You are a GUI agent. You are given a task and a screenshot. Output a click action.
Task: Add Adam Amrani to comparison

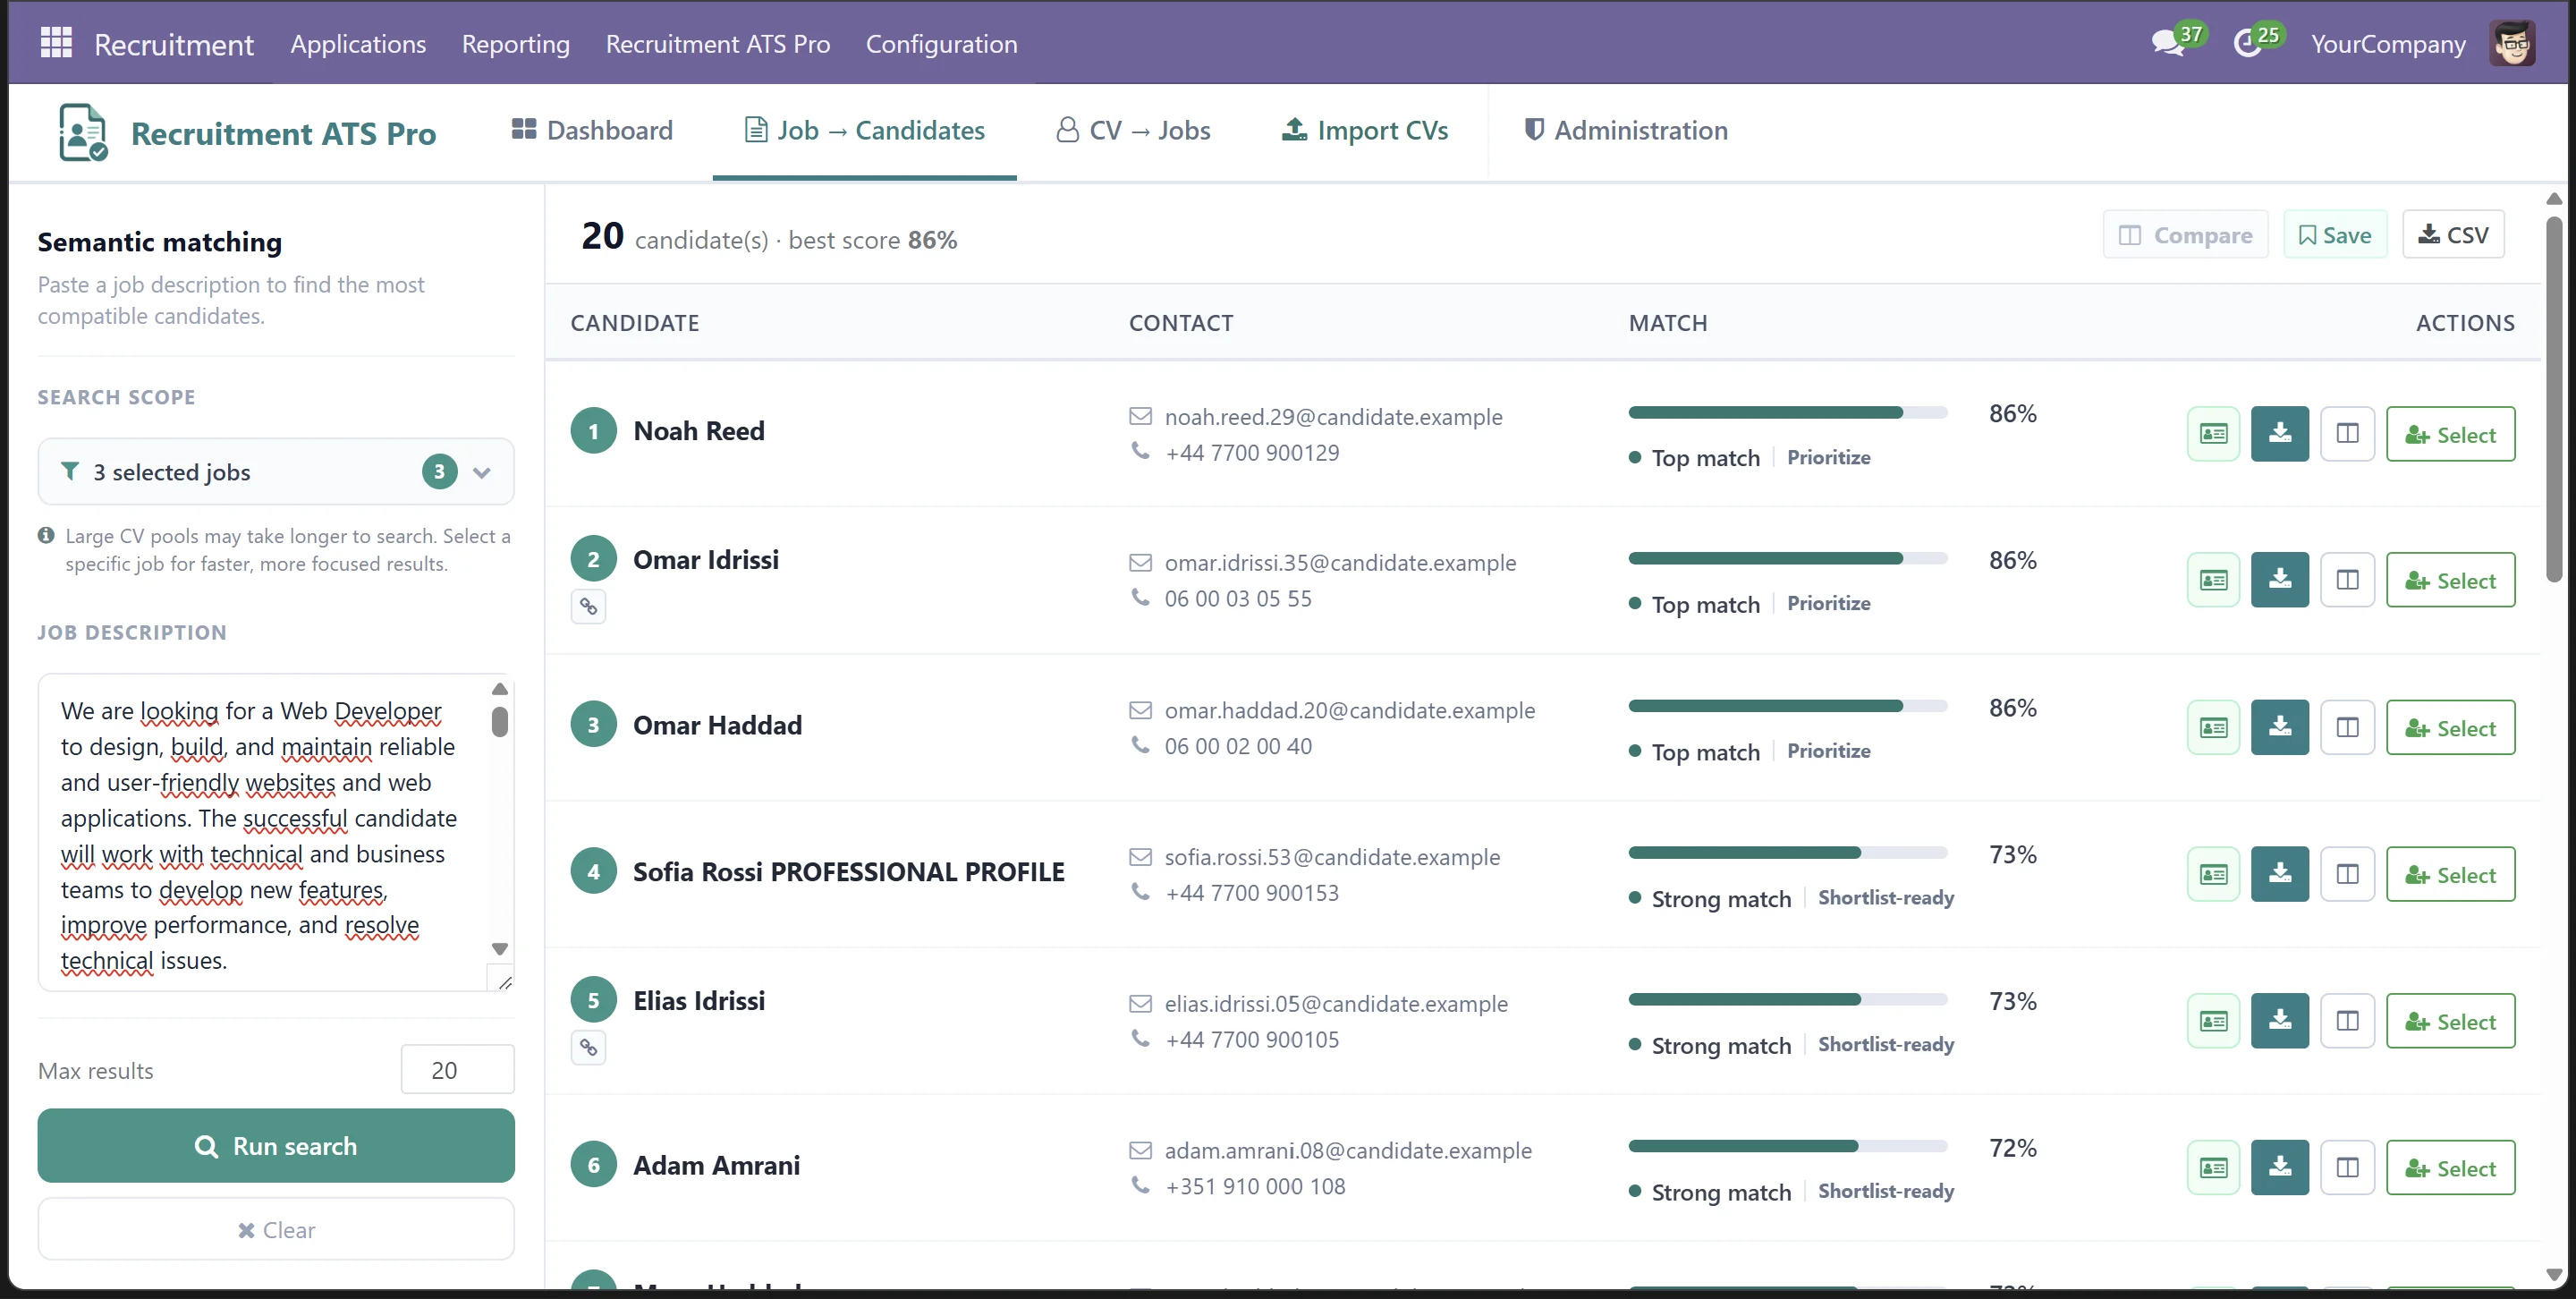click(x=2346, y=1167)
